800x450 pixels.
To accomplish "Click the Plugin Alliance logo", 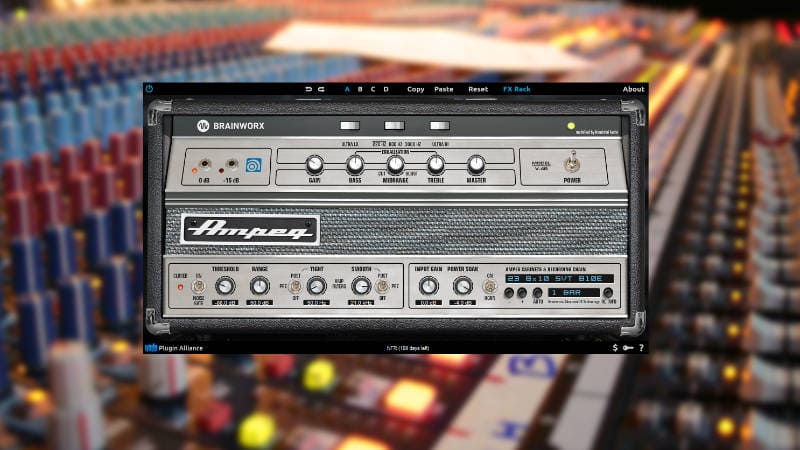I will coord(177,347).
